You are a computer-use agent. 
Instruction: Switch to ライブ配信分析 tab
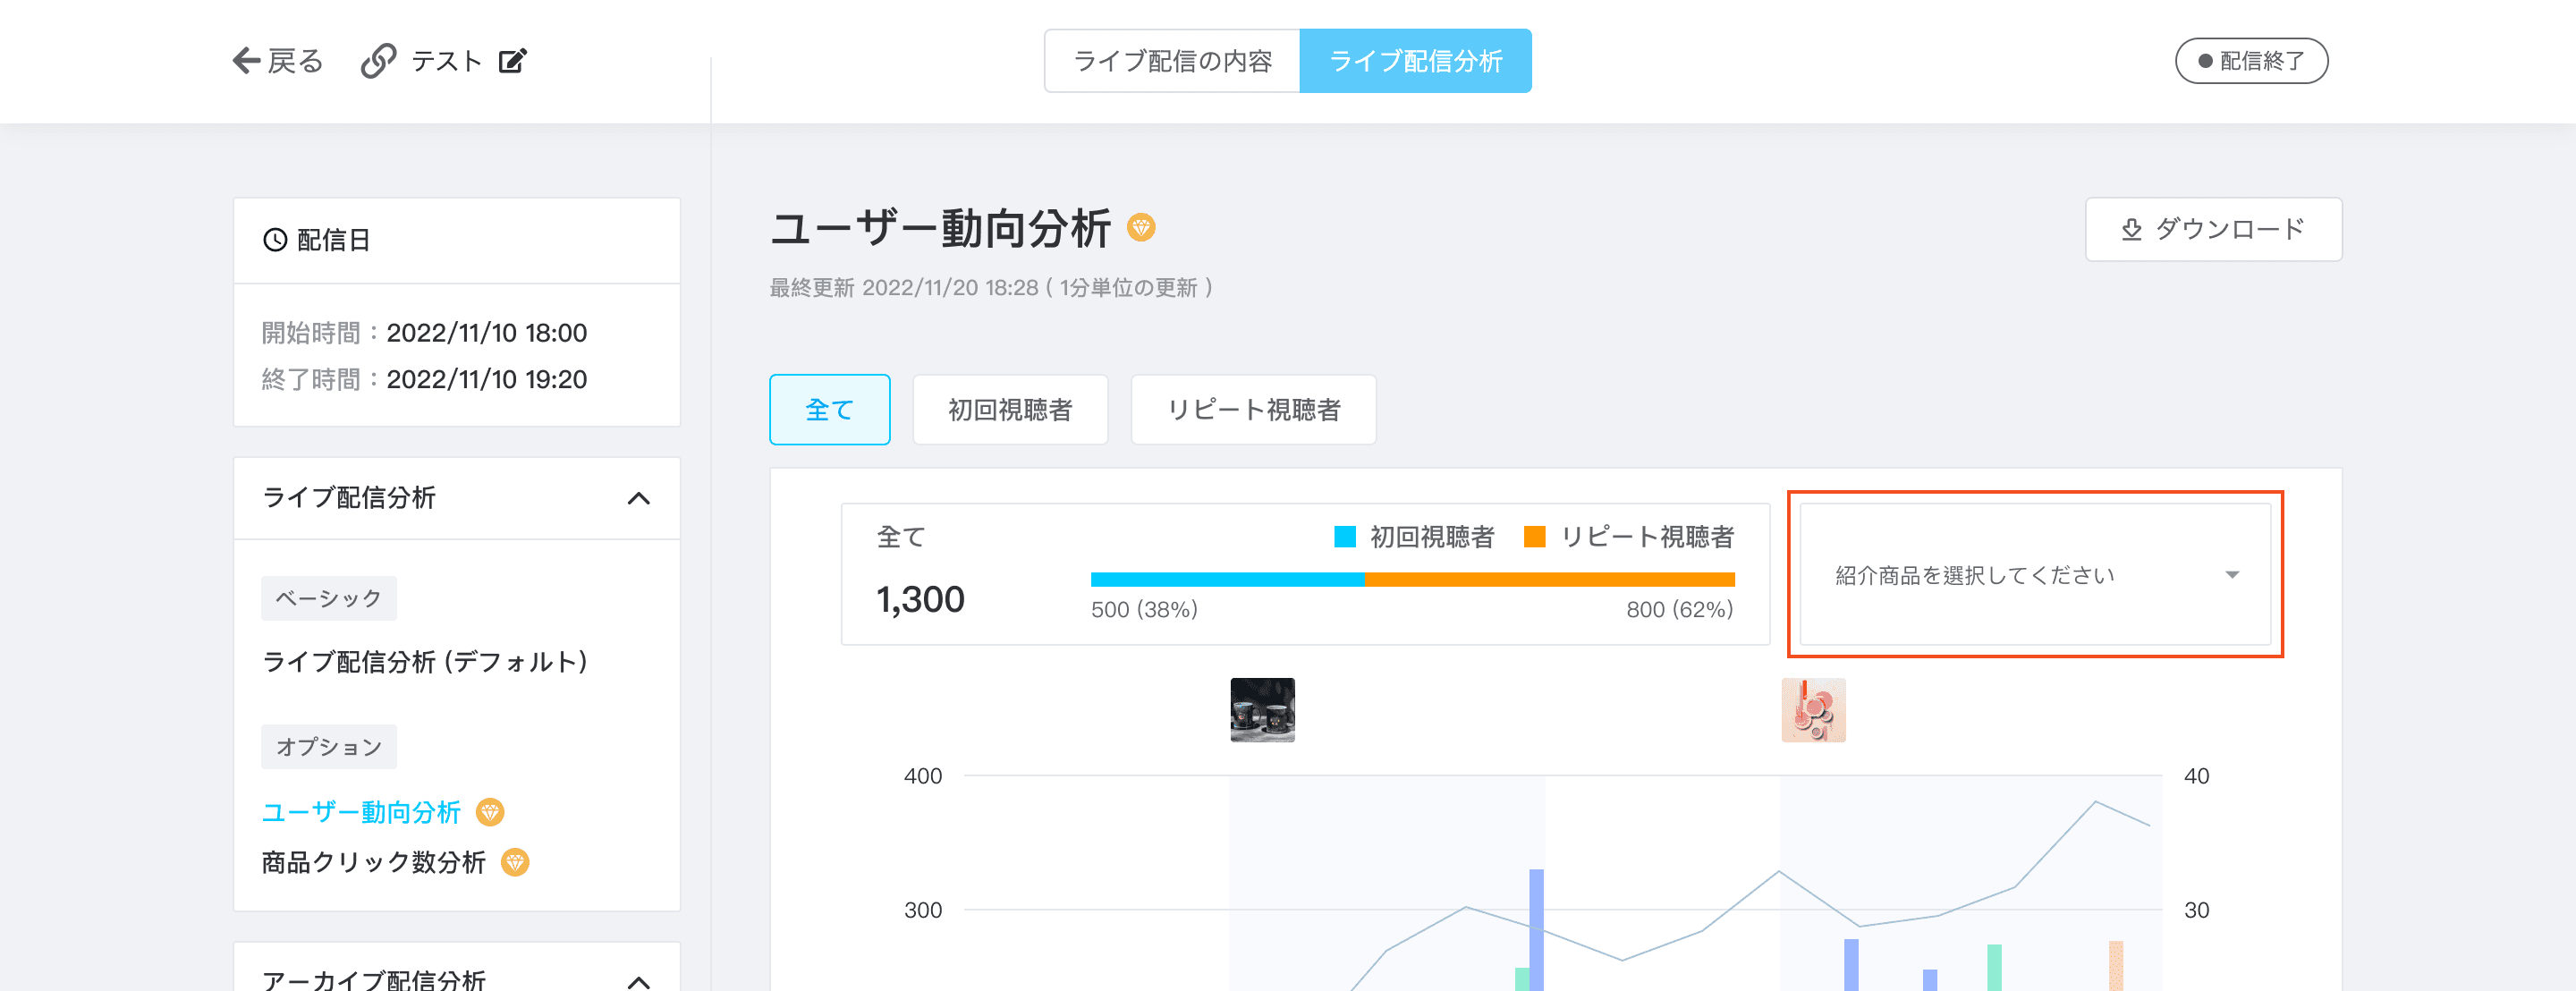pos(1415,61)
